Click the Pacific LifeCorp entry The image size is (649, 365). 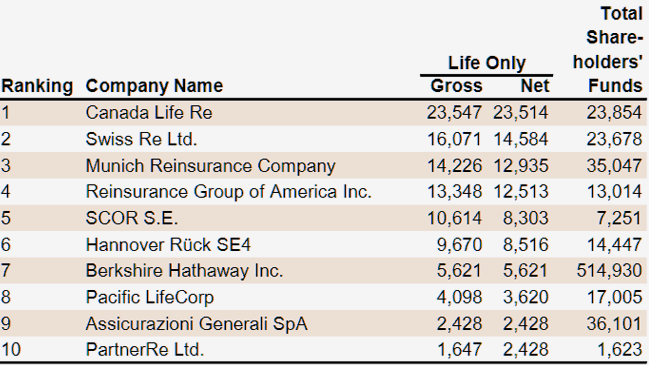pos(149,297)
